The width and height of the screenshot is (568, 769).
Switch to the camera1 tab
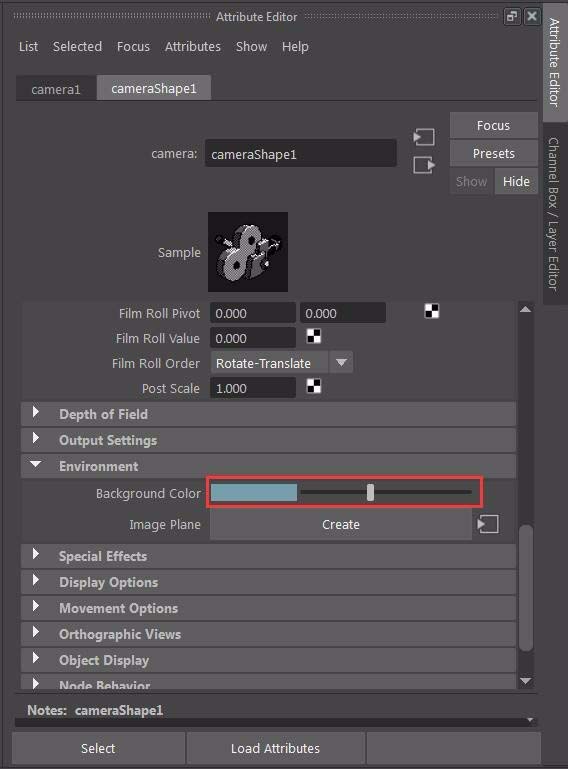pyautogui.click(x=56, y=89)
